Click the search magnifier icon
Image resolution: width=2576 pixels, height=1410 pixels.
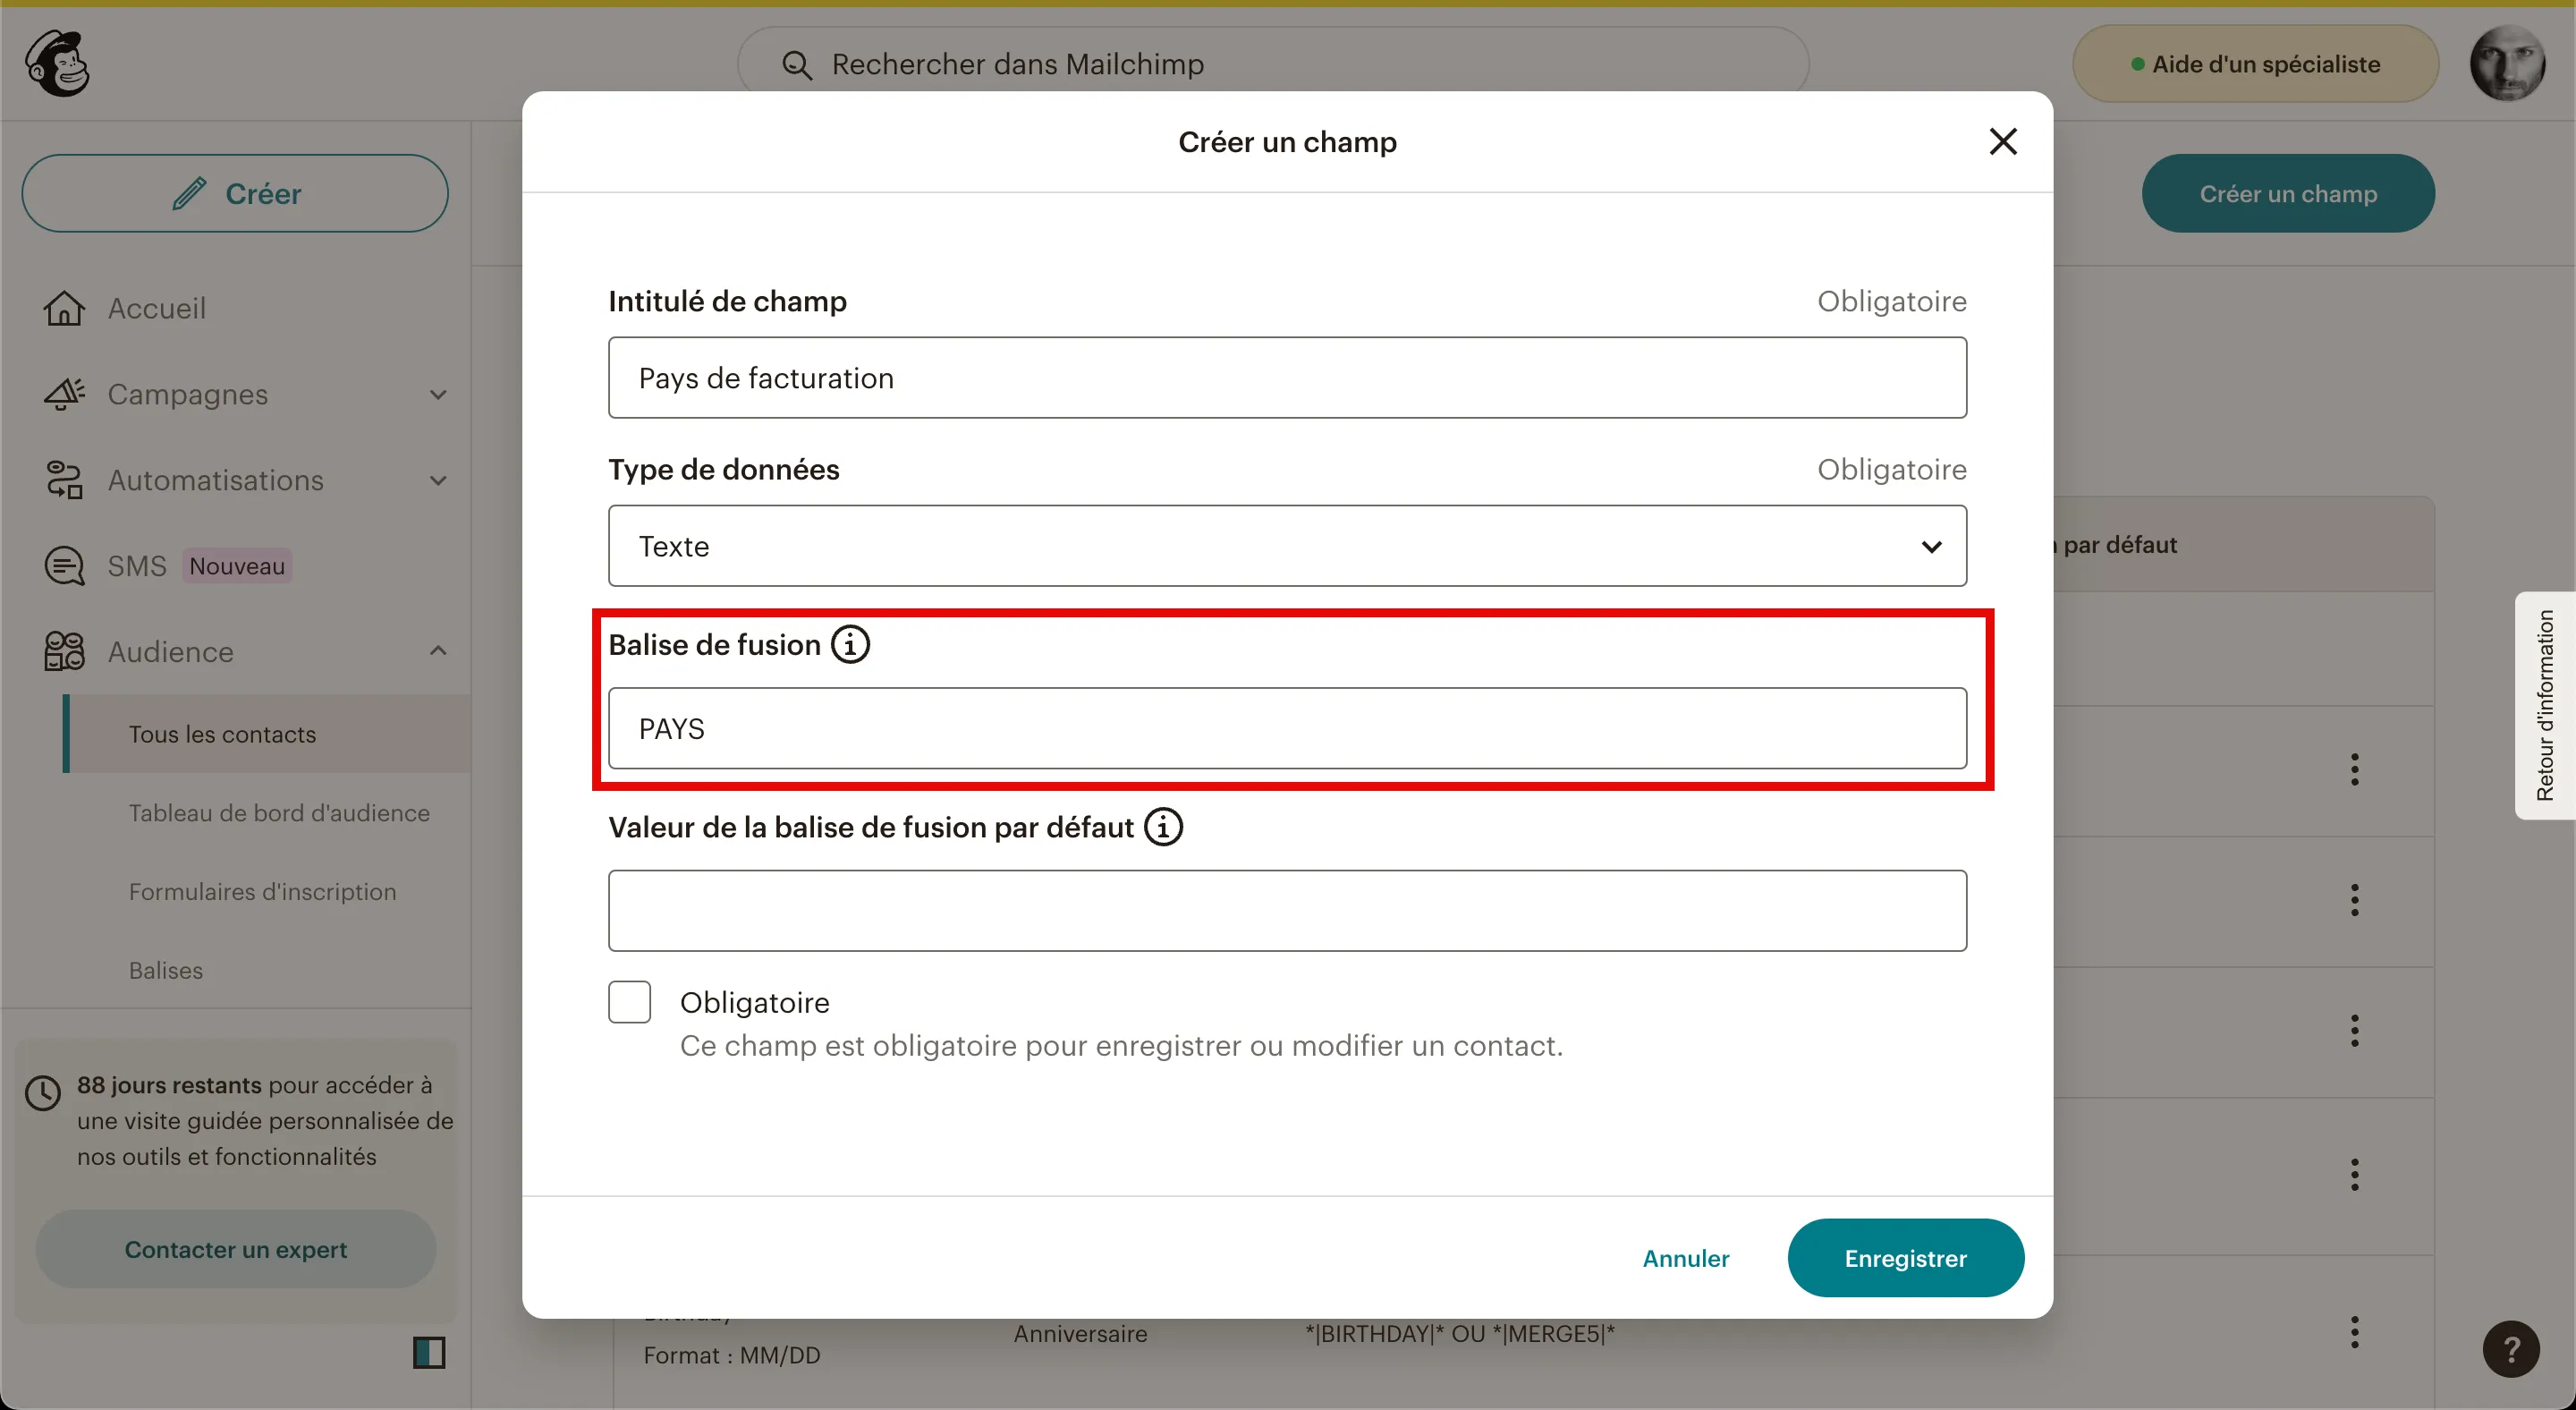tap(797, 65)
